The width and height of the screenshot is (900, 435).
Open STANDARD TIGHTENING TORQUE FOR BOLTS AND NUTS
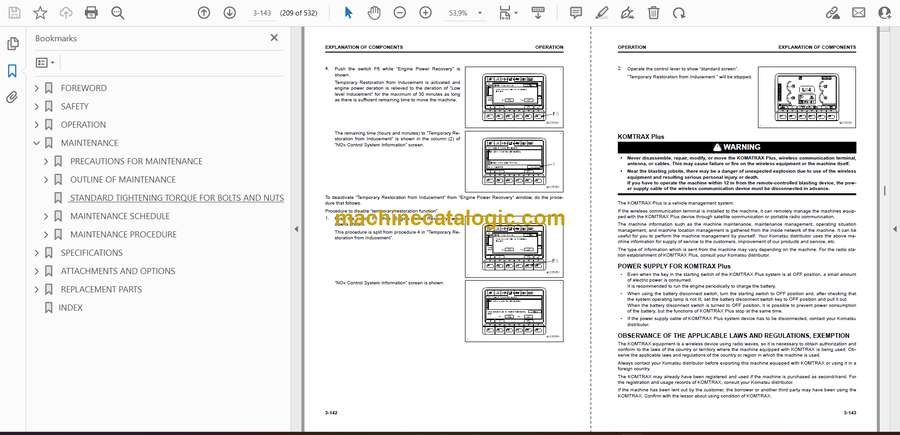[x=177, y=198]
